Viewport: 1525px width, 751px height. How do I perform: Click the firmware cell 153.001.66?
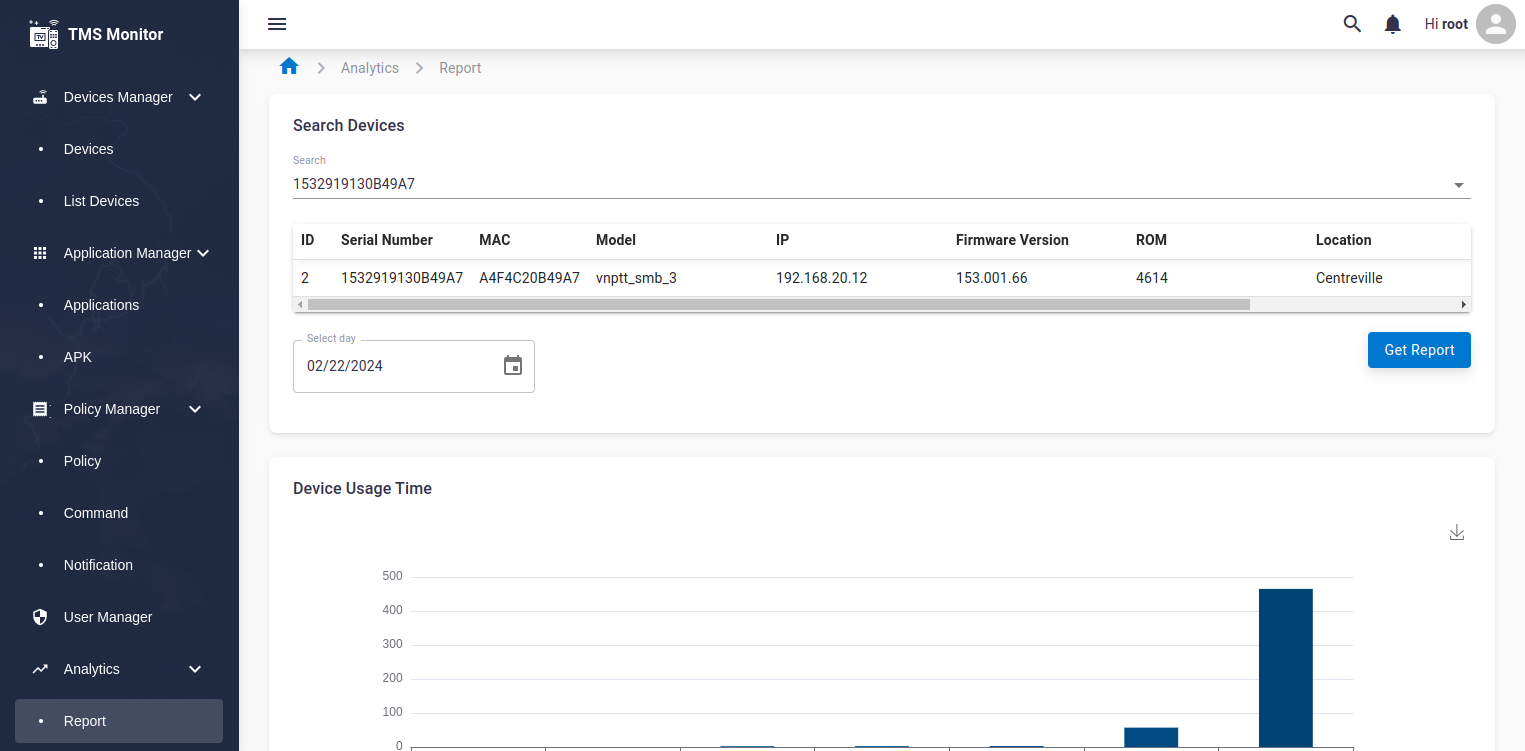pos(992,278)
